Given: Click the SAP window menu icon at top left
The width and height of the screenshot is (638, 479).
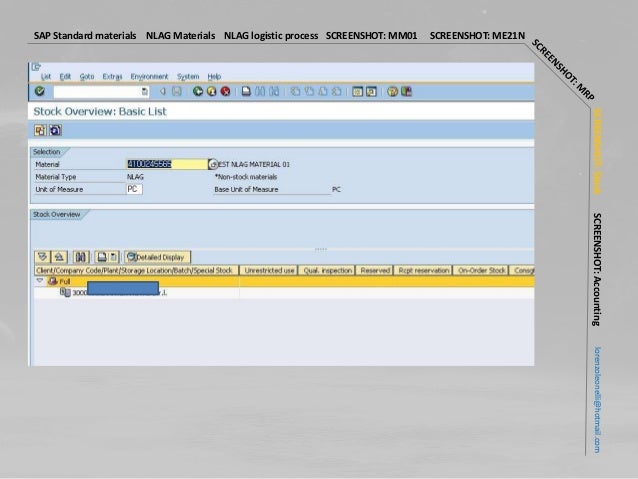Looking at the screenshot, I should point(37,67).
